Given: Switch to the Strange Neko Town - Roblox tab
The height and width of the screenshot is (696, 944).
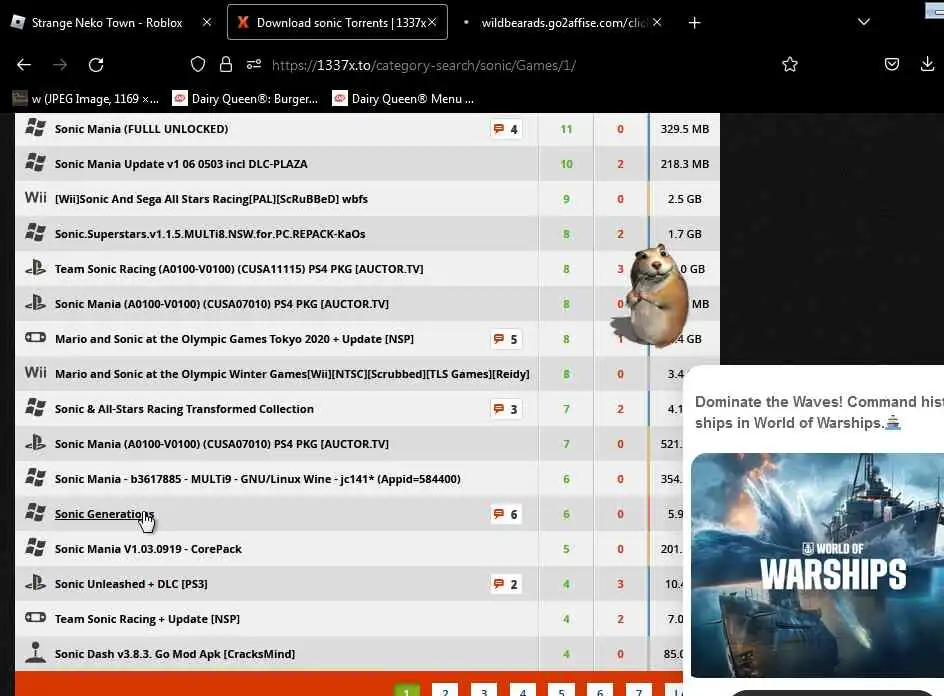Looking at the screenshot, I should pos(107,22).
